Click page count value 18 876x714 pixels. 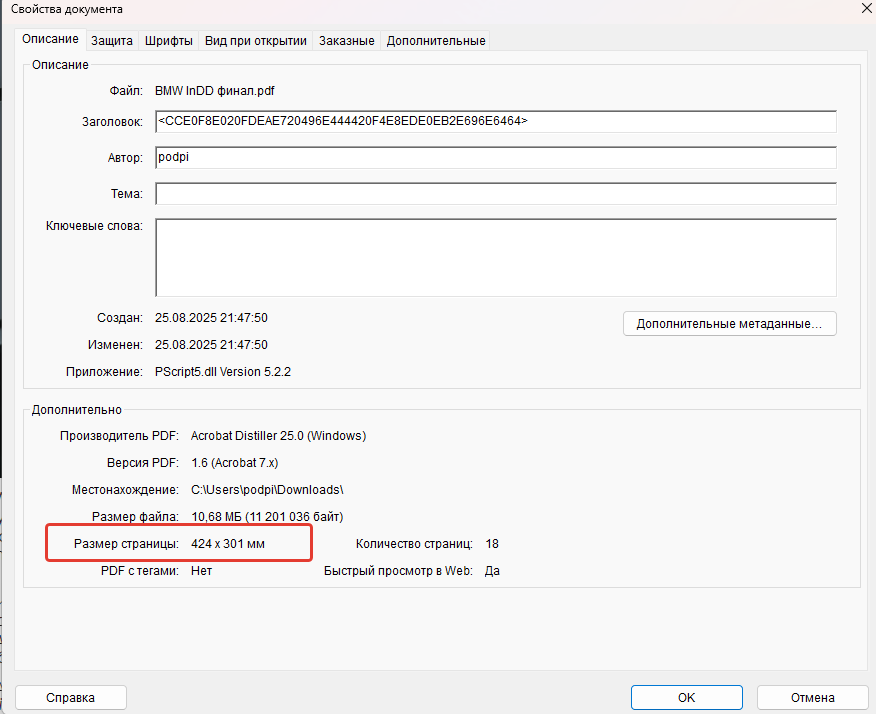click(x=492, y=544)
